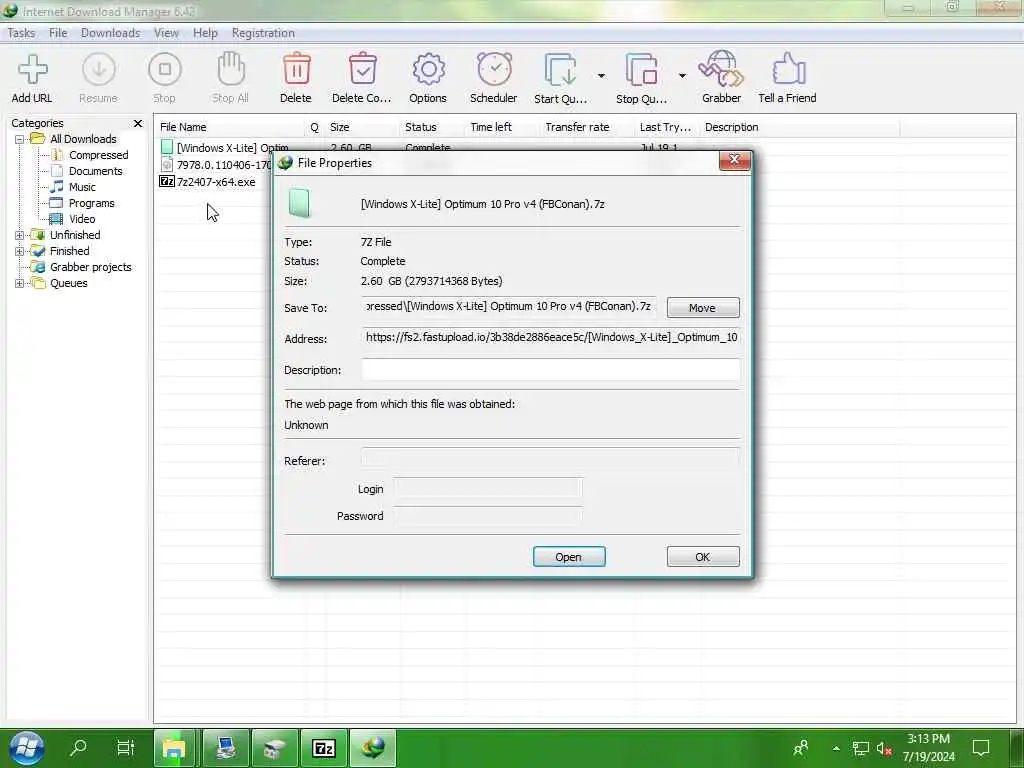Collapse the All Downloads tree node

[20, 139]
